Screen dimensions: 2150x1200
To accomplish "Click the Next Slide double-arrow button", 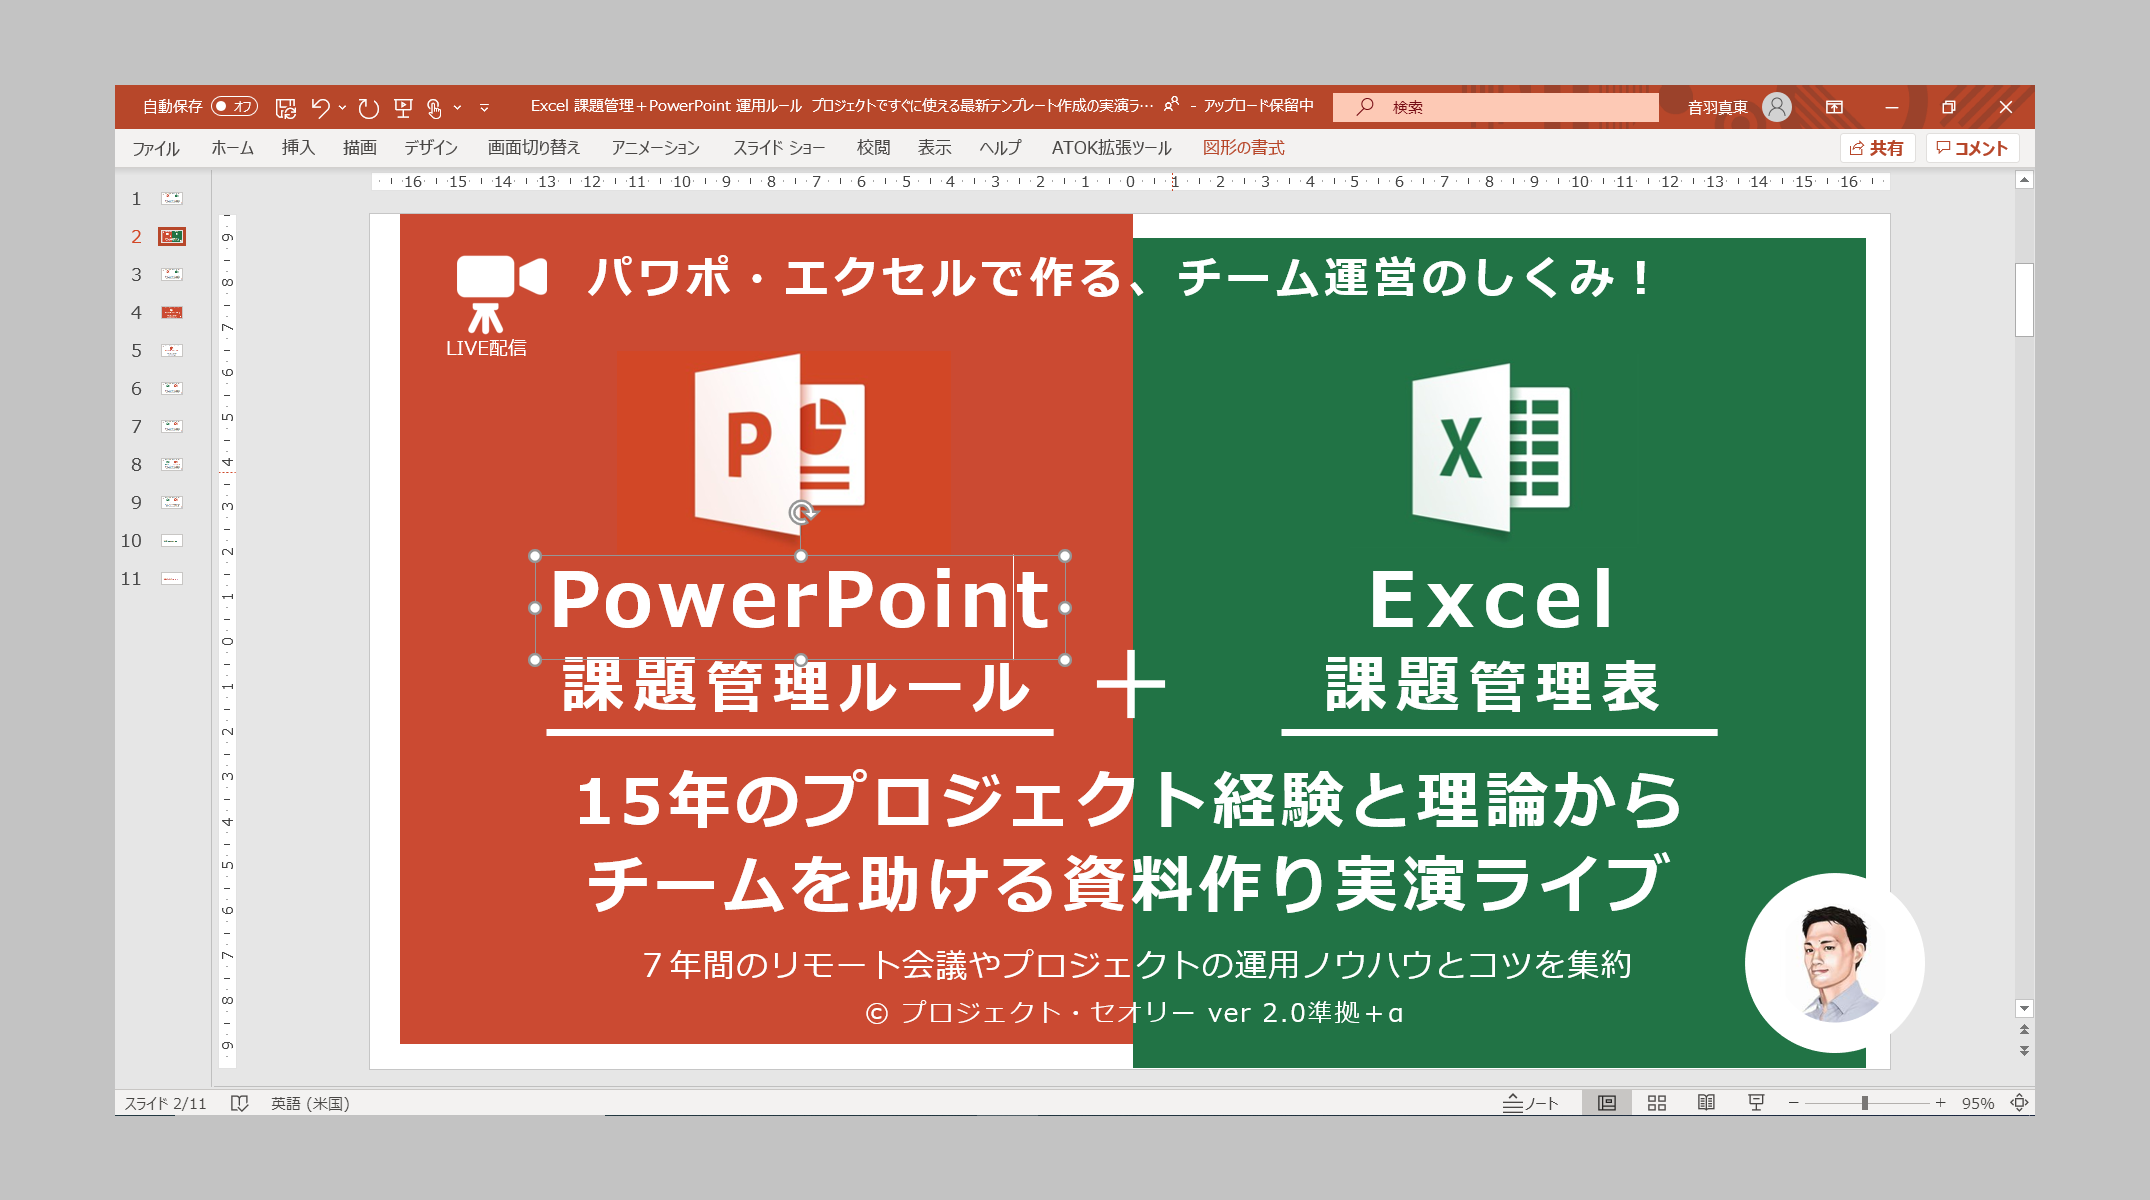I will [2024, 1051].
